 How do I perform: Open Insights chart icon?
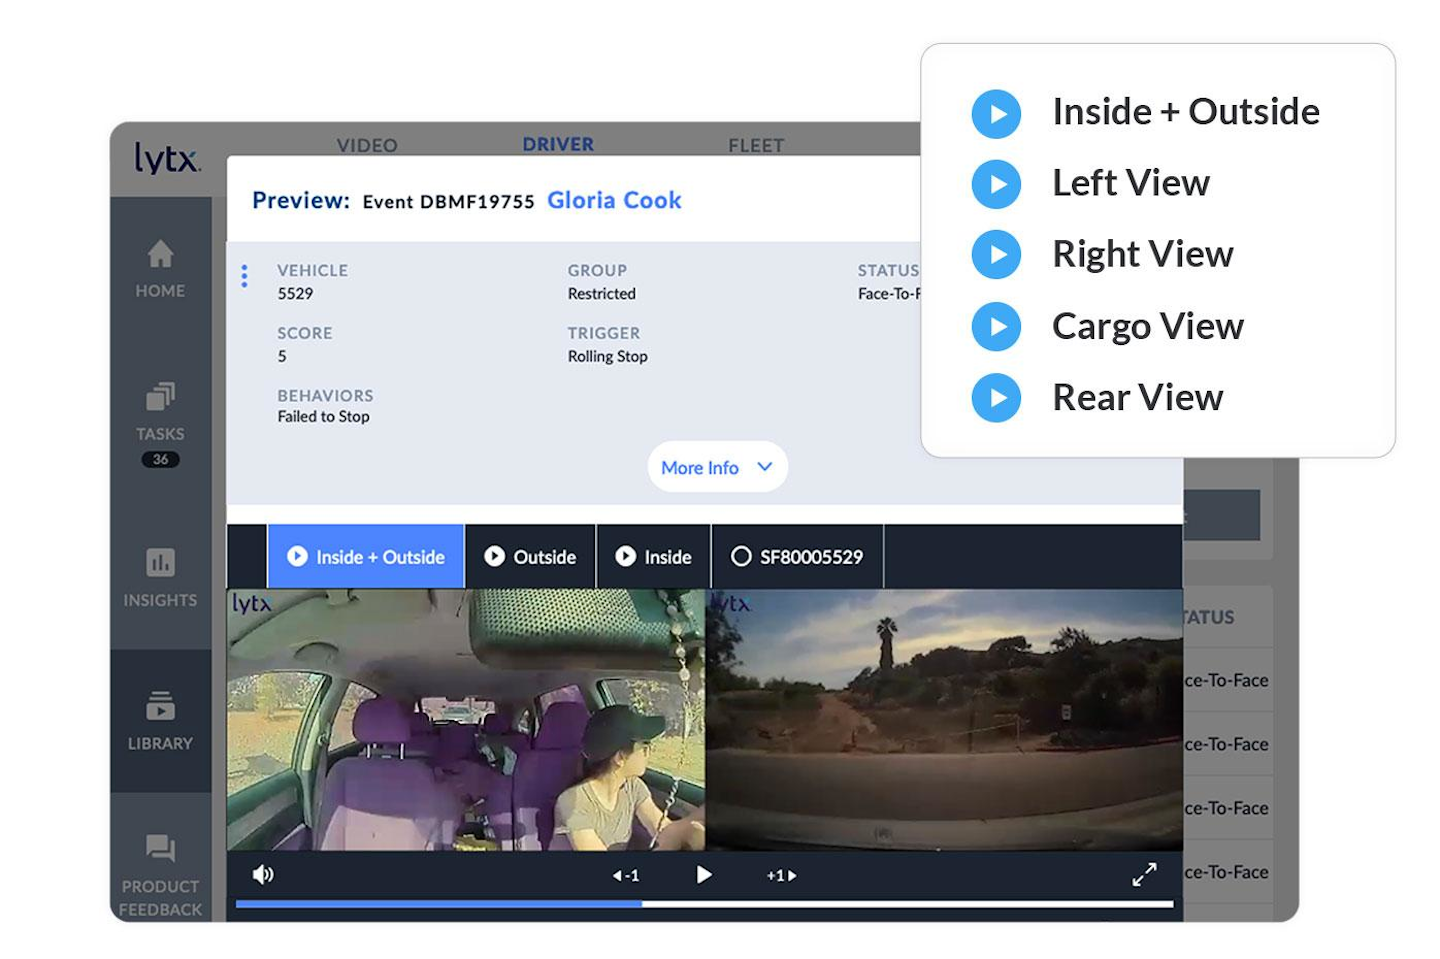click(160, 562)
